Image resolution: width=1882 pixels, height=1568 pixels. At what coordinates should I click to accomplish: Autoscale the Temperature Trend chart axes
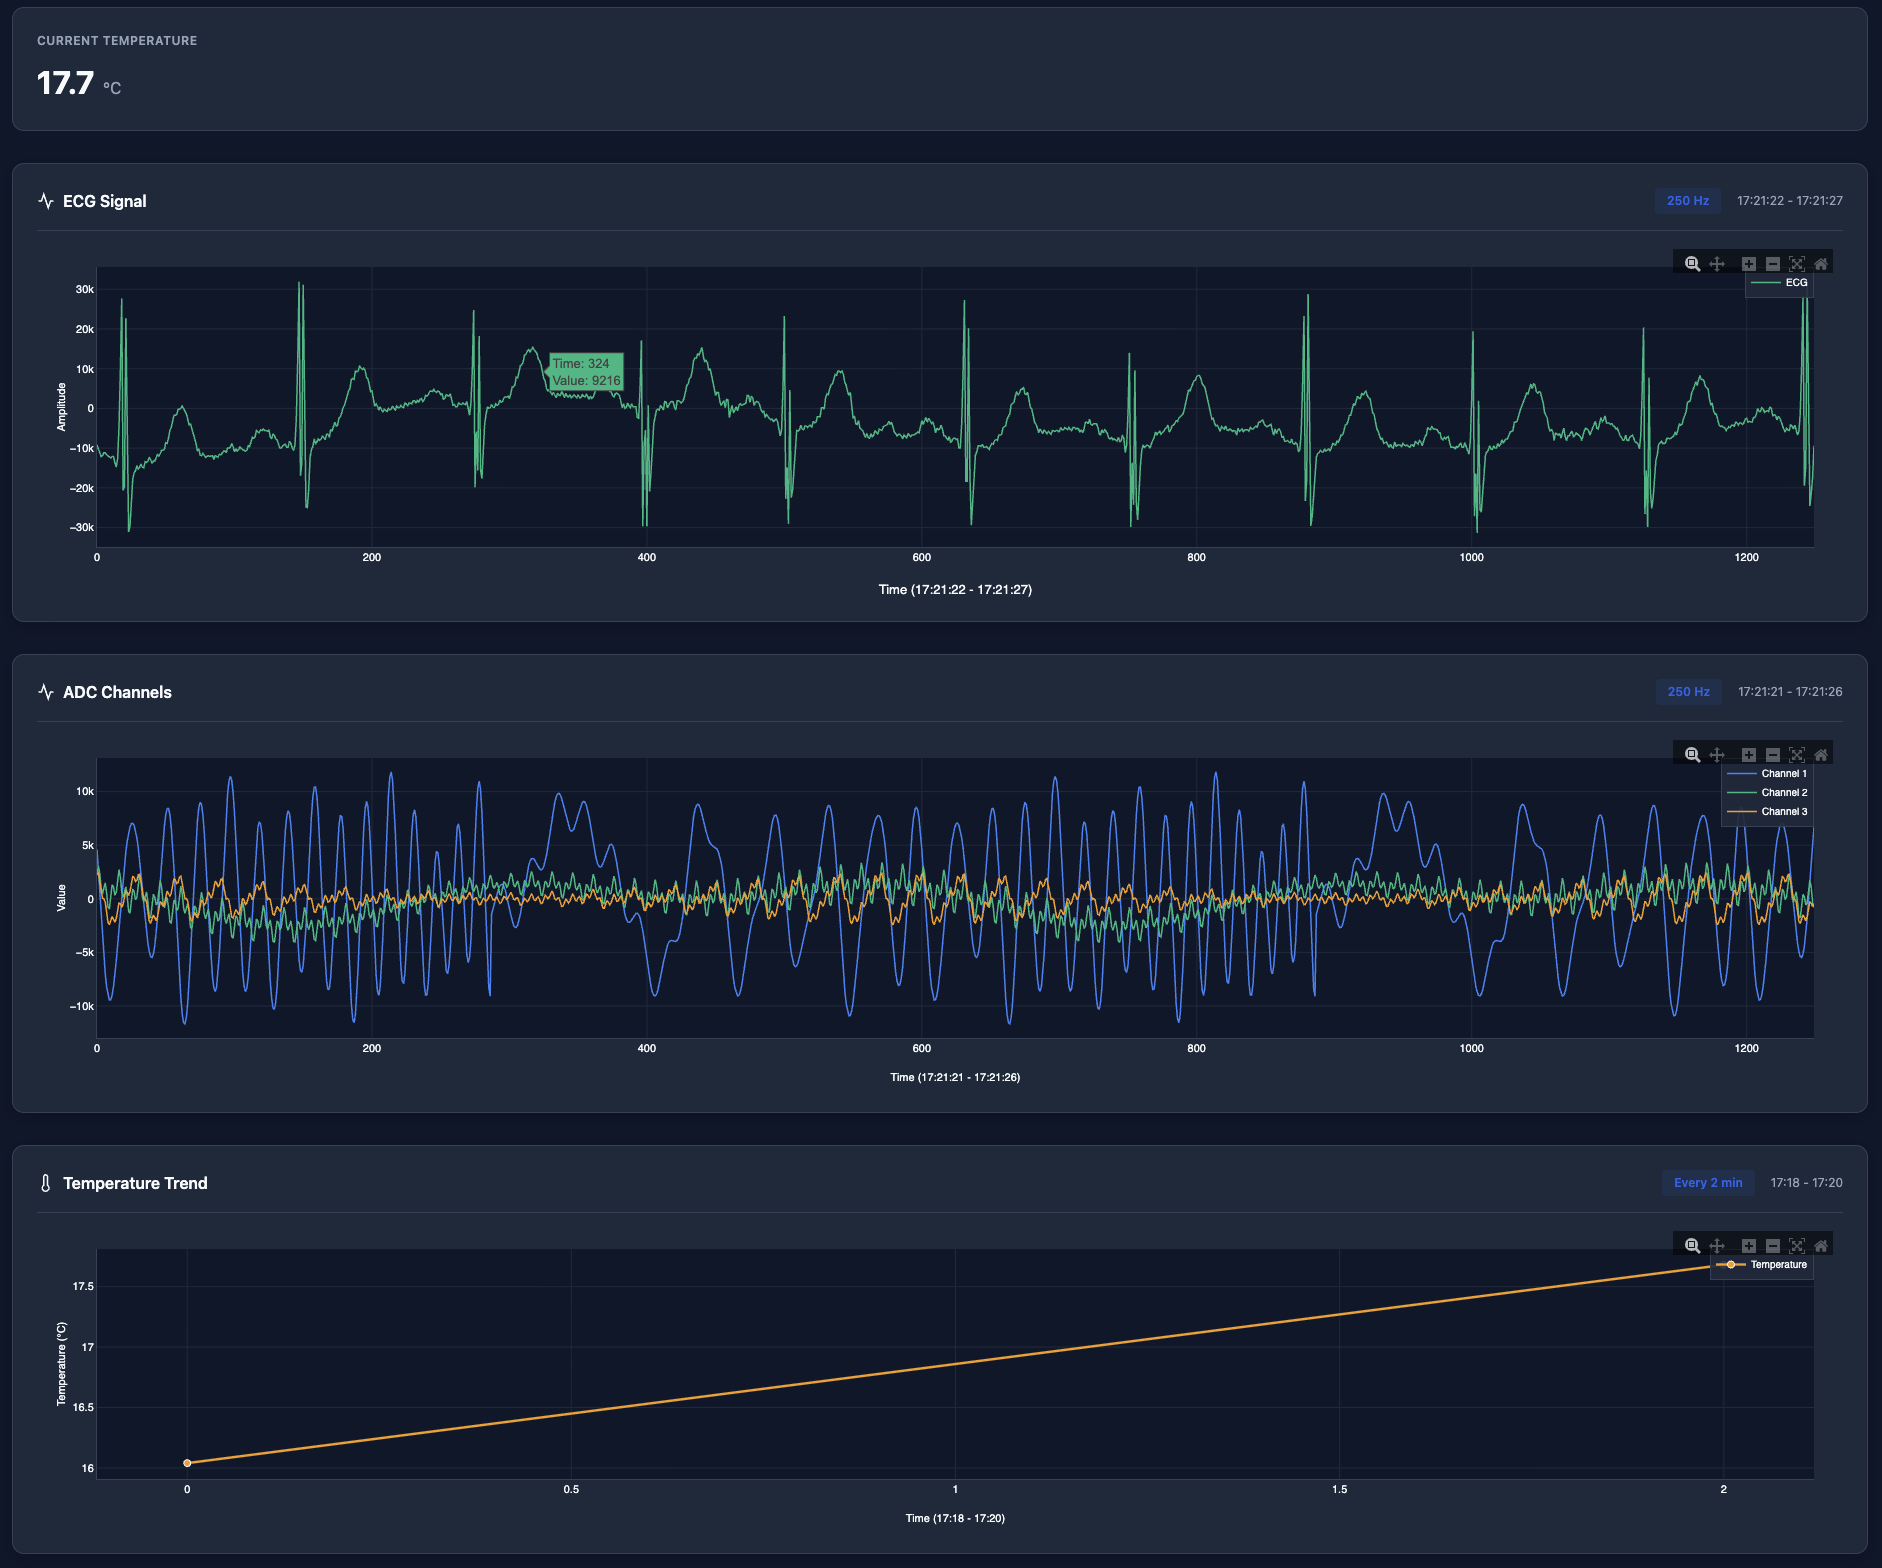point(1797,1246)
